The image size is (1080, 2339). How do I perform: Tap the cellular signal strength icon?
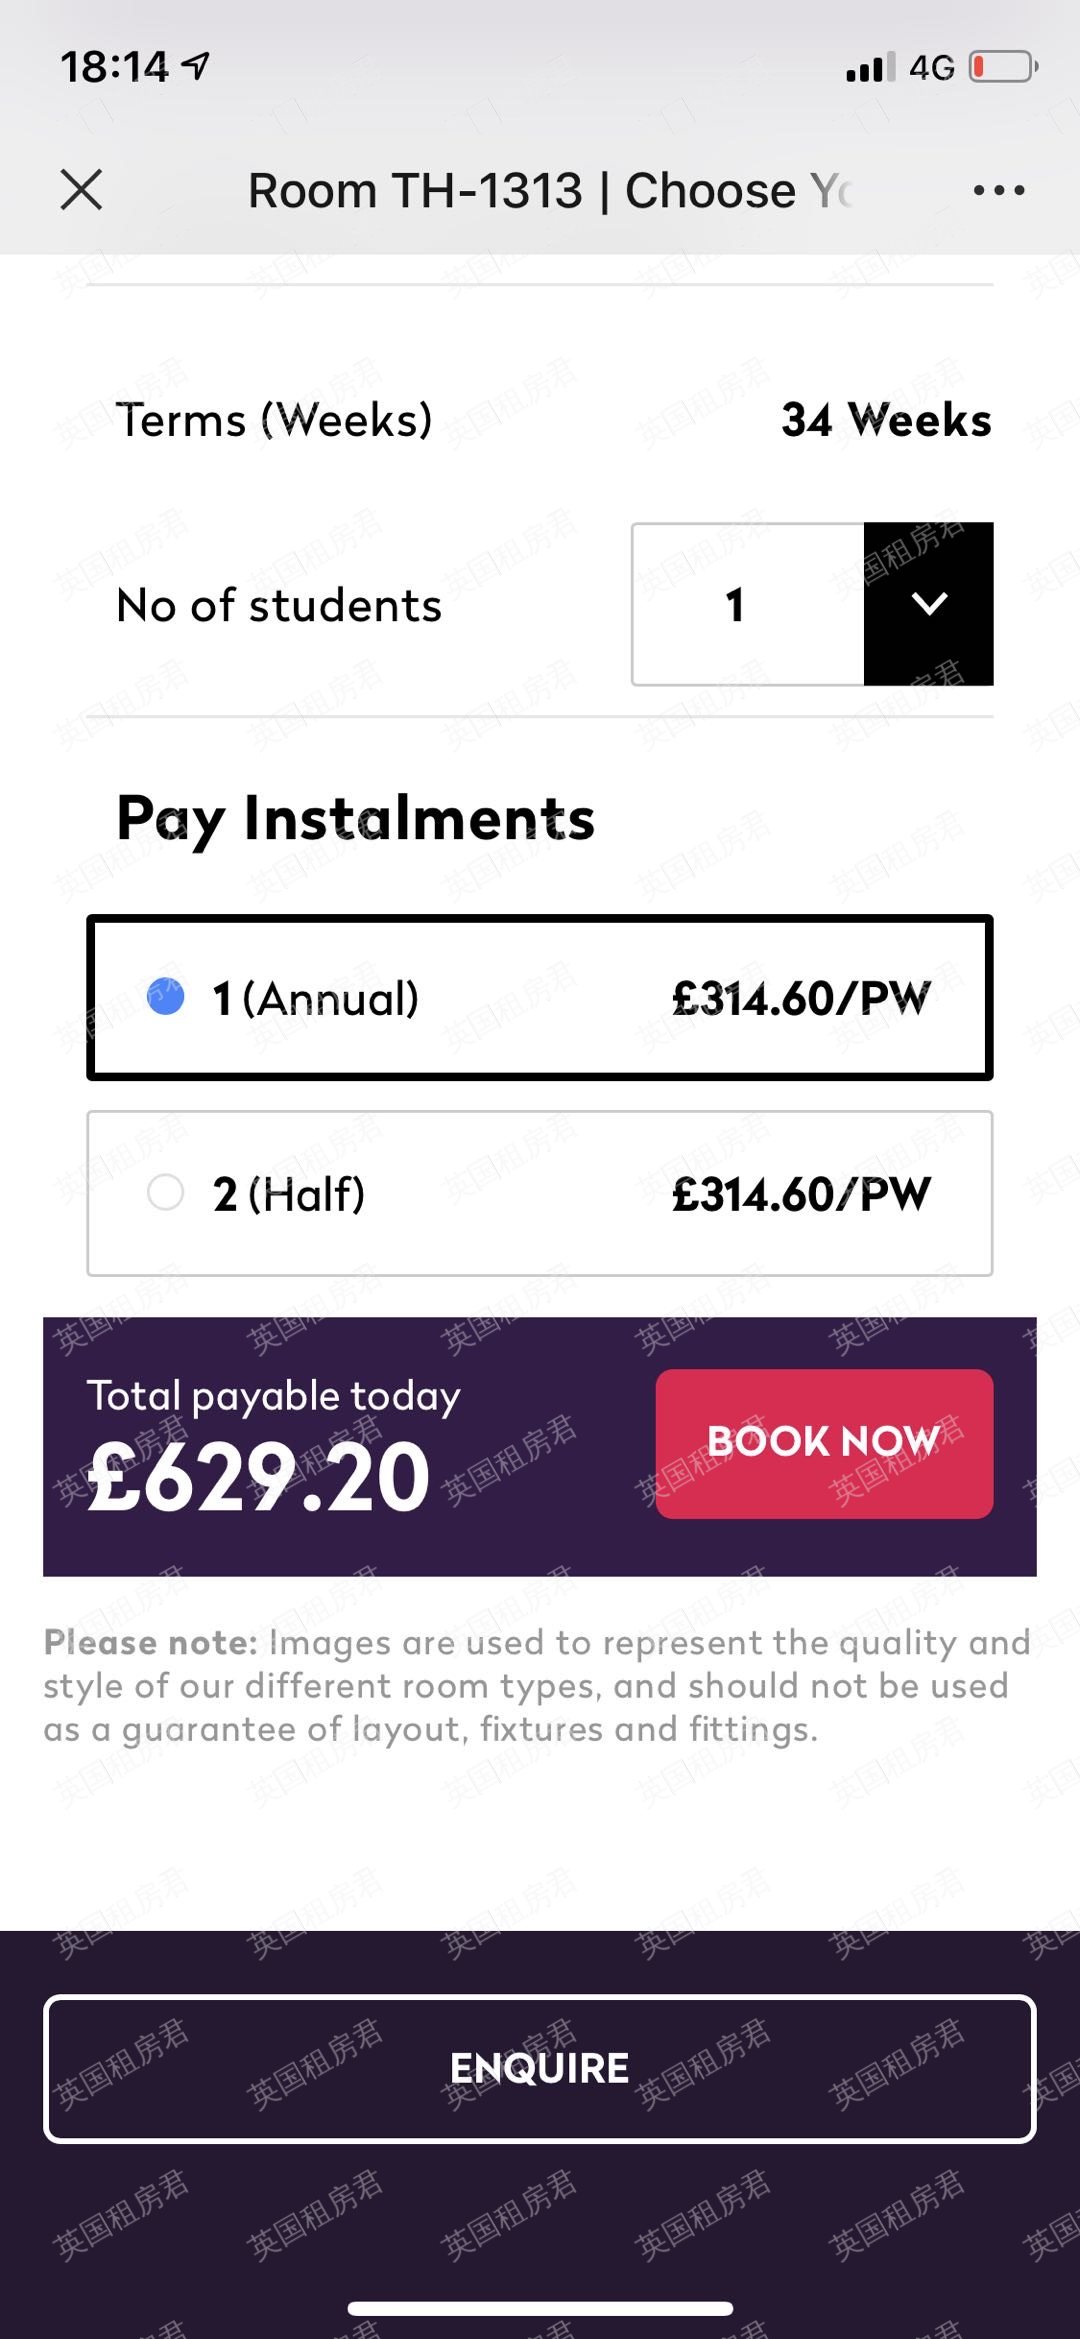(870, 68)
